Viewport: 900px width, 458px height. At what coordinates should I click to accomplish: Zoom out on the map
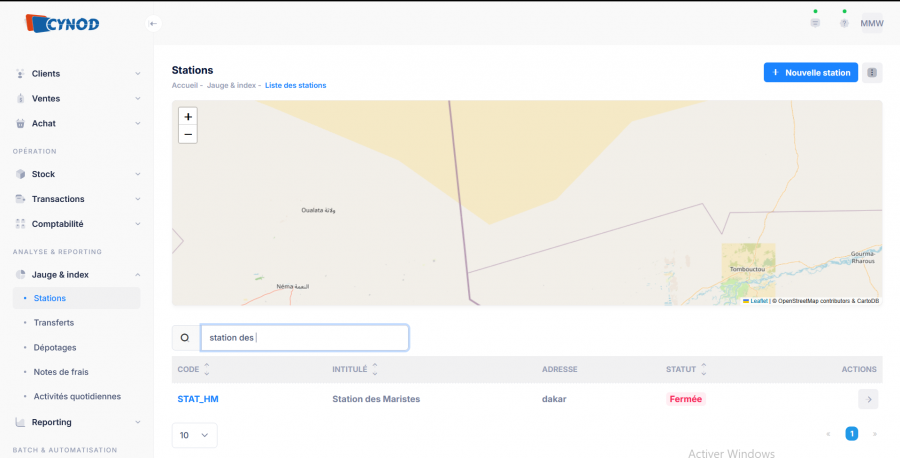(x=188, y=134)
